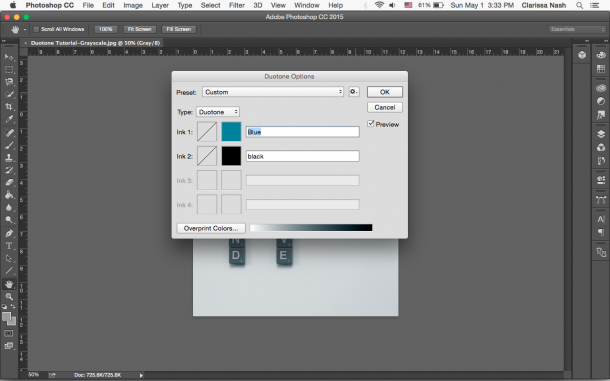The height and width of the screenshot is (381, 610).
Task: Open the Layer menu
Action: coord(160,5)
